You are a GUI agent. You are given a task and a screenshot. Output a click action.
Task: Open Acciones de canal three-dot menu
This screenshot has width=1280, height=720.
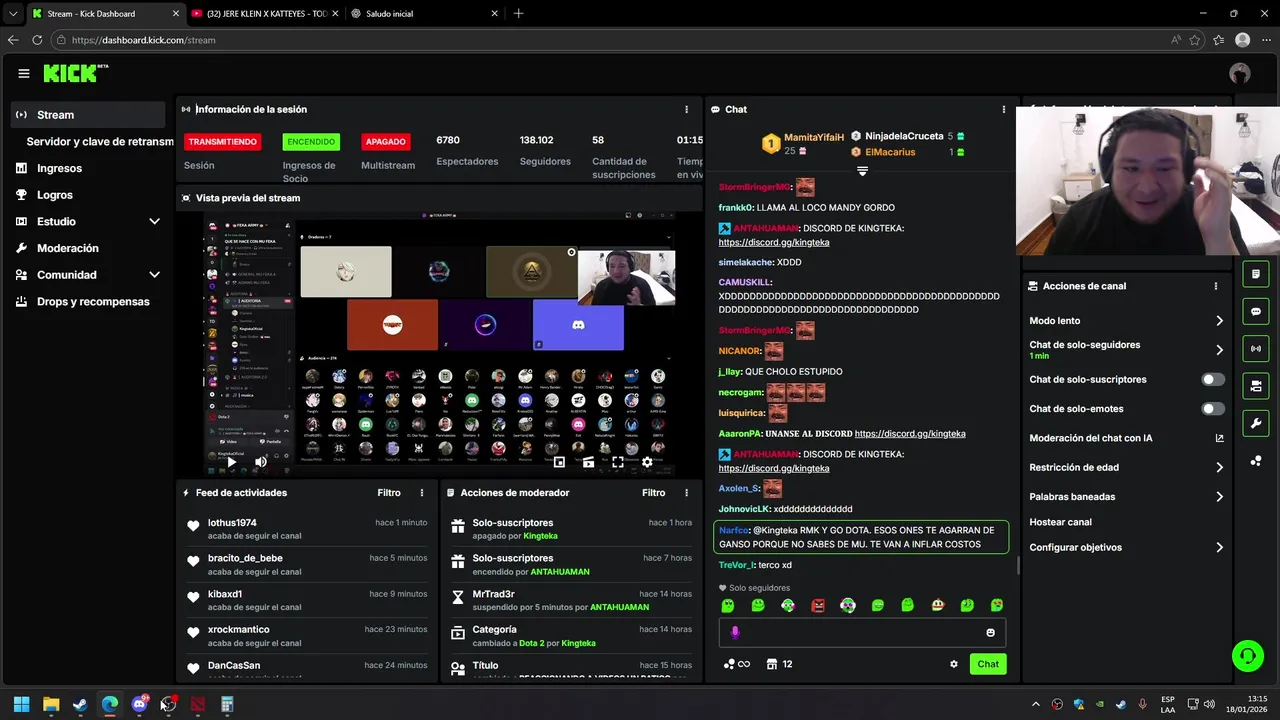[x=1216, y=286]
